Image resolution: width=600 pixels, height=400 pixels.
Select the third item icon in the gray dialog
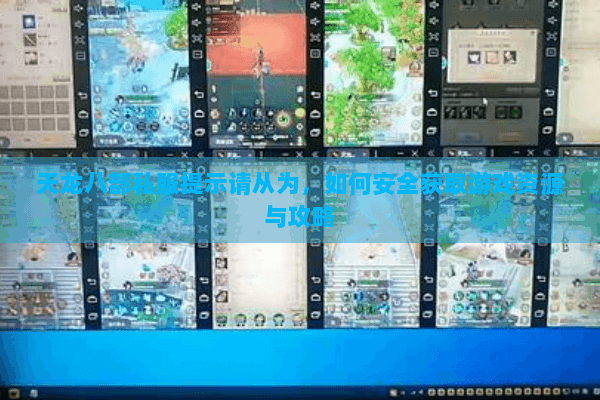click(x=510, y=57)
